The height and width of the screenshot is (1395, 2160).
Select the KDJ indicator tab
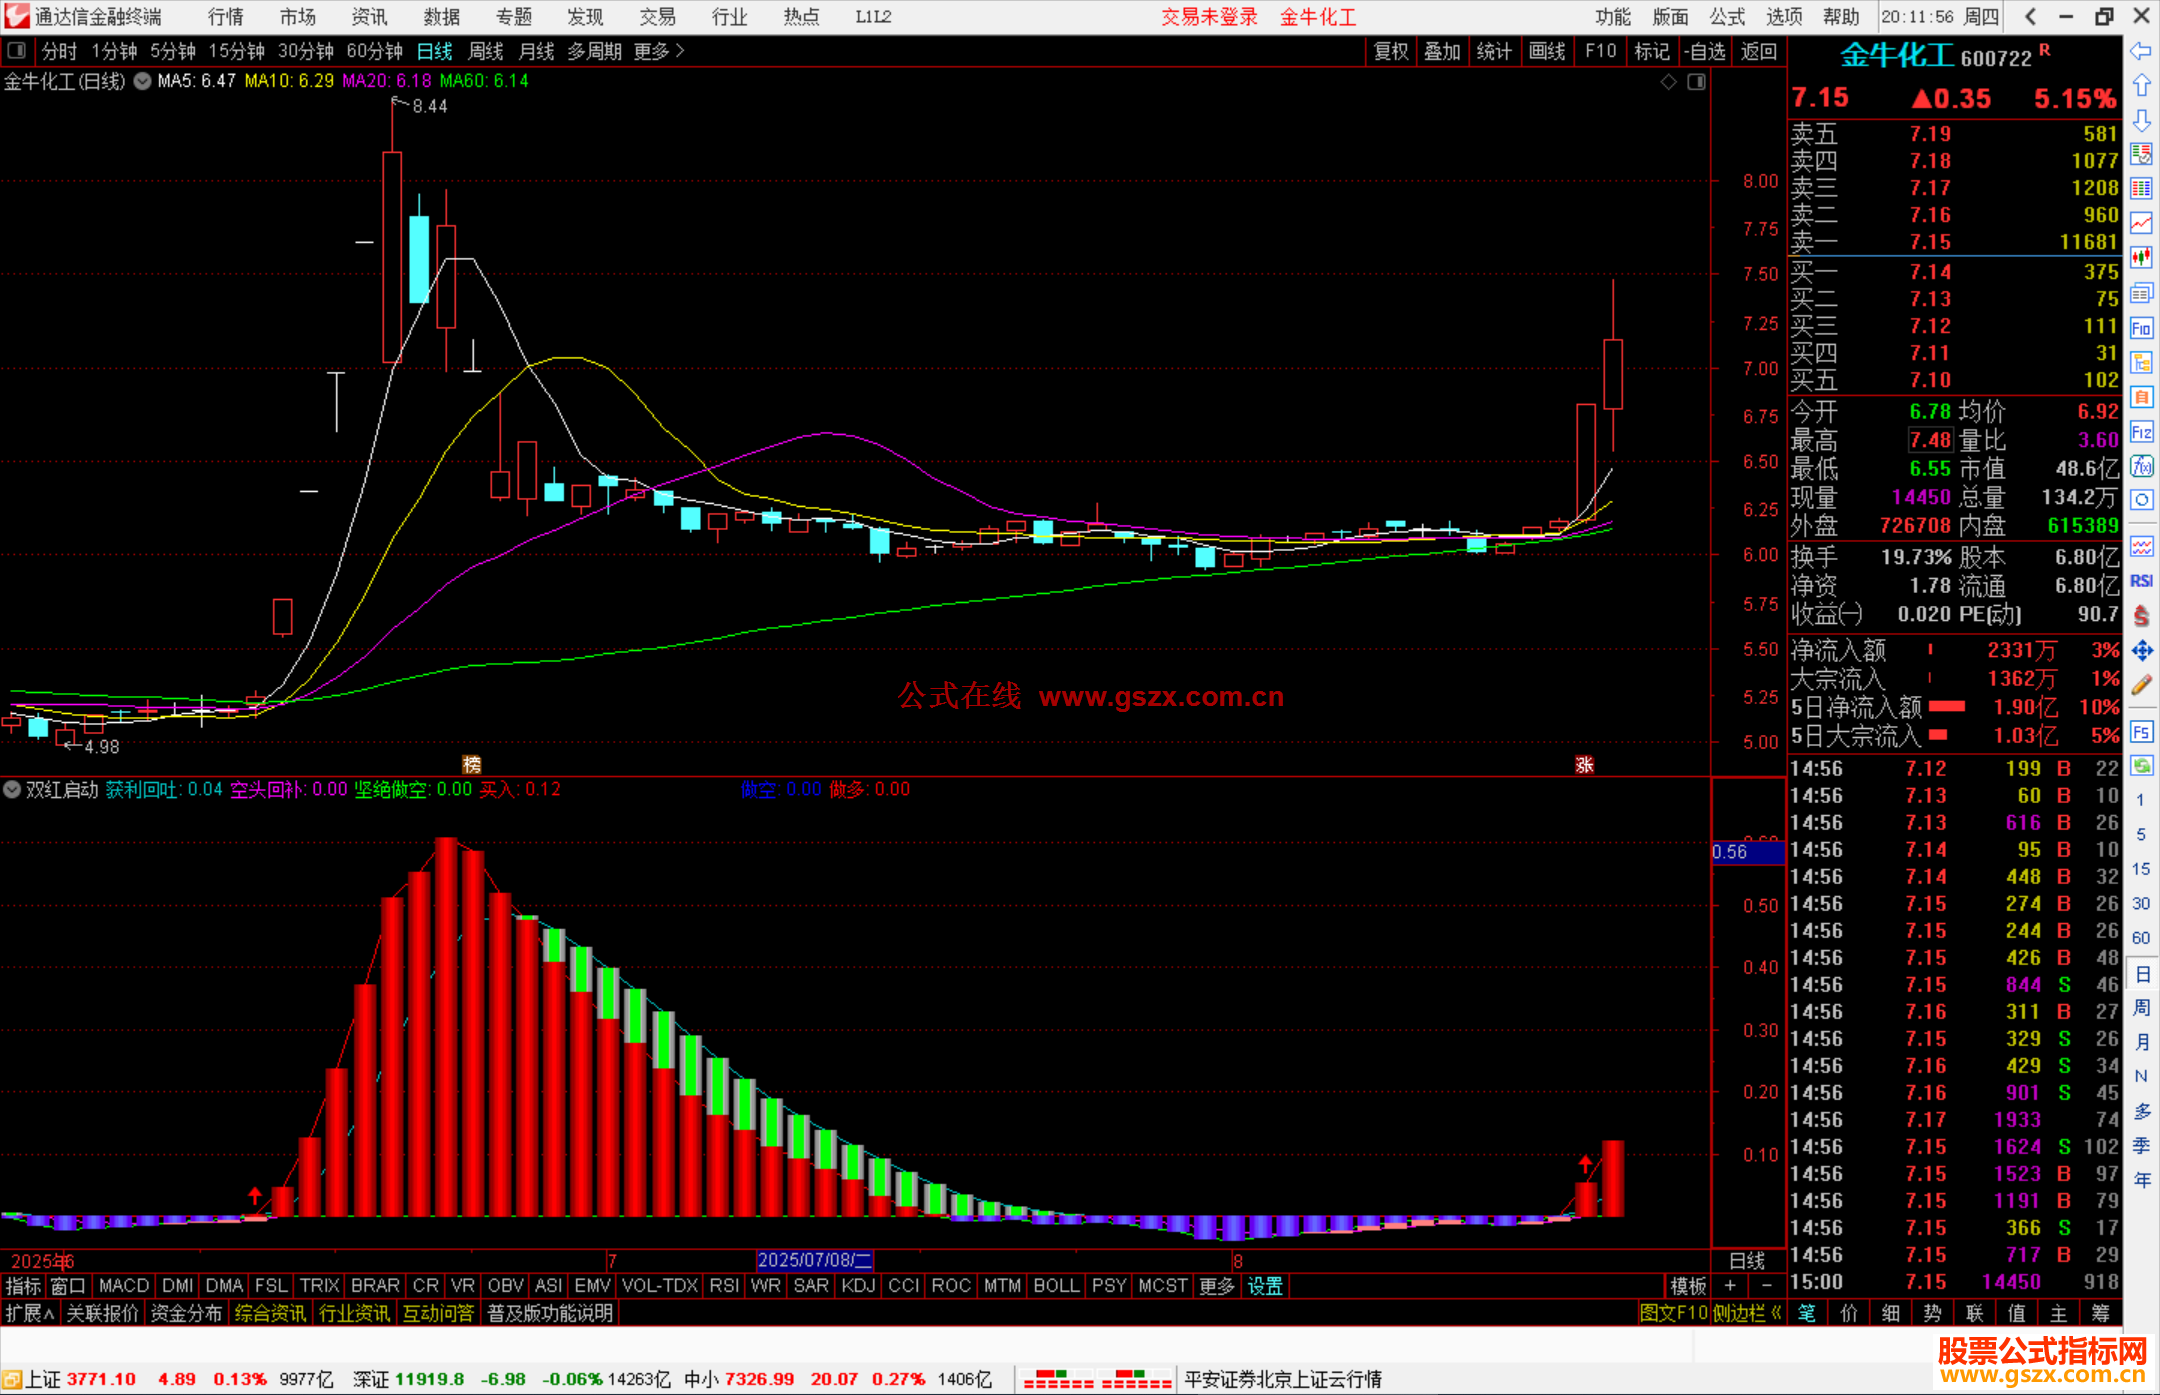tap(858, 1286)
